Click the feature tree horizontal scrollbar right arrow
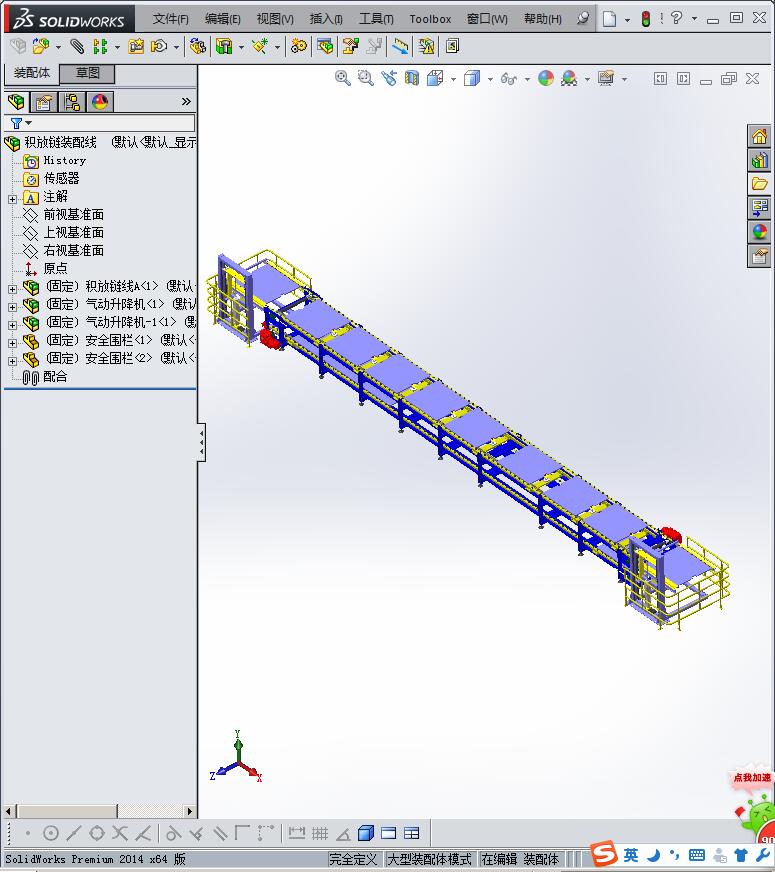Viewport: 775px width, 872px height. tap(190, 811)
